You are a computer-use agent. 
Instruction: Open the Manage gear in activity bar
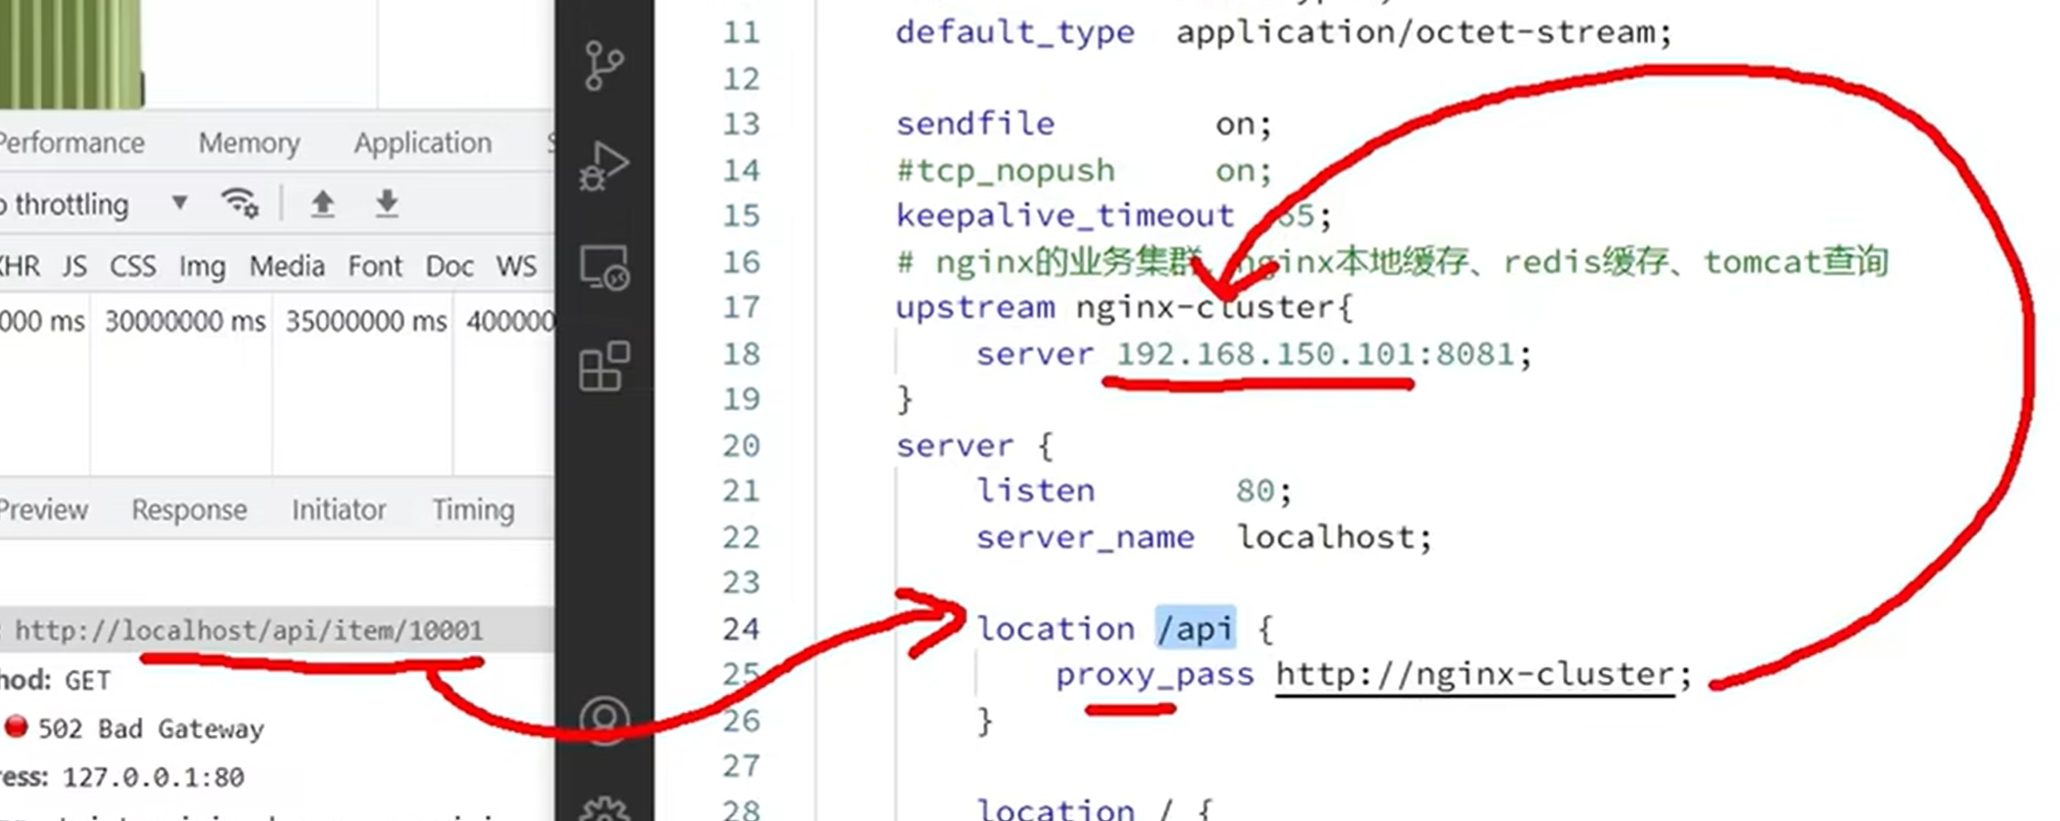(604, 808)
